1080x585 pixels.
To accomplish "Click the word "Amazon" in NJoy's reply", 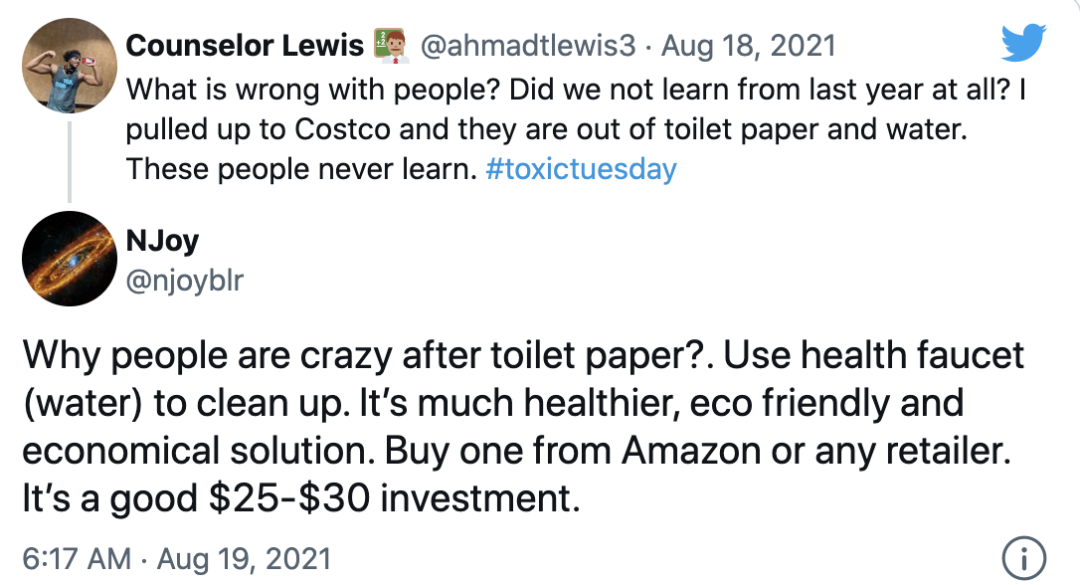I will [x=692, y=451].
